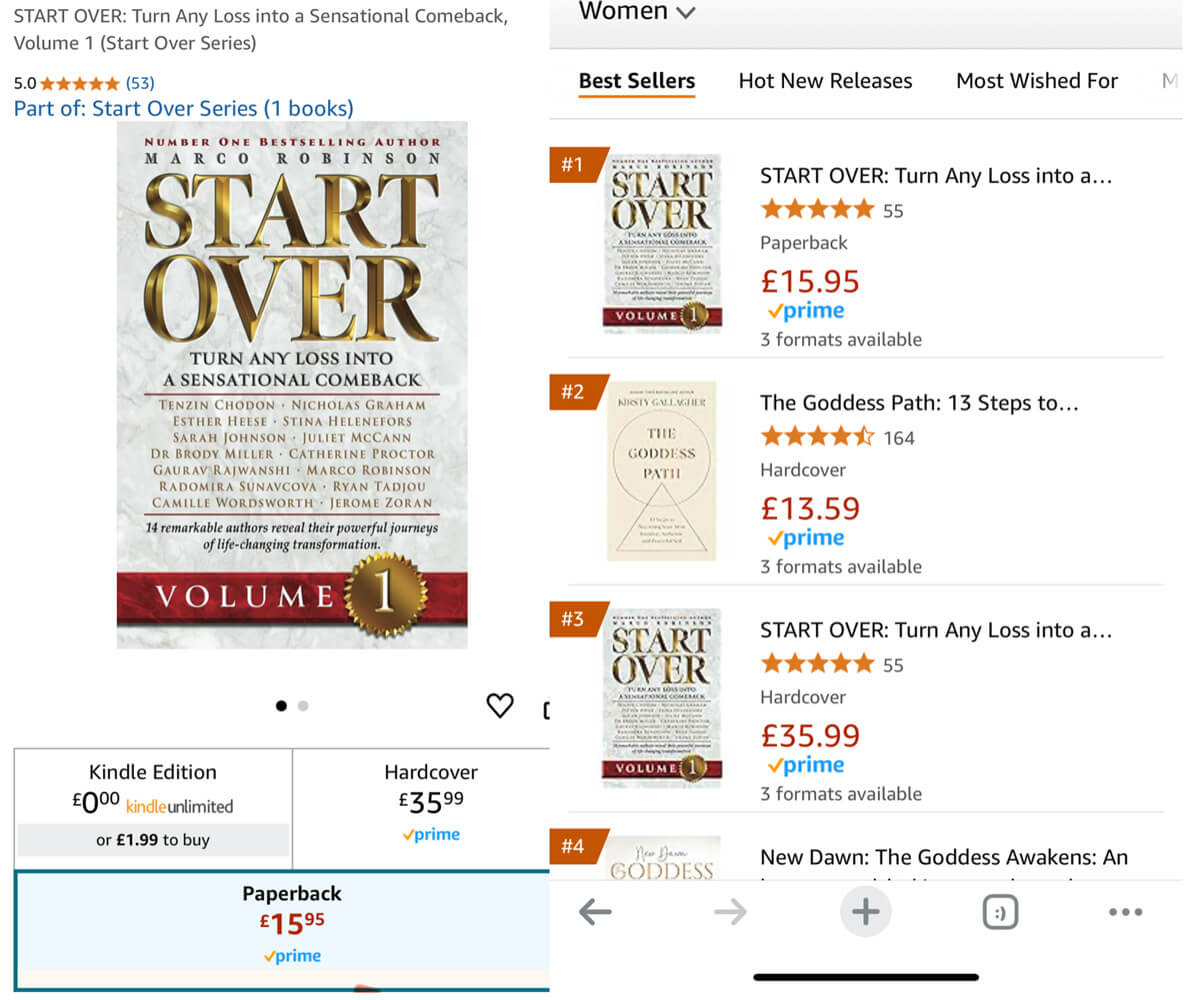The height and width of the screenshot is (1000, 1200).
Task: Switch to the Most Wished For tab
Action: point(1036,80)
